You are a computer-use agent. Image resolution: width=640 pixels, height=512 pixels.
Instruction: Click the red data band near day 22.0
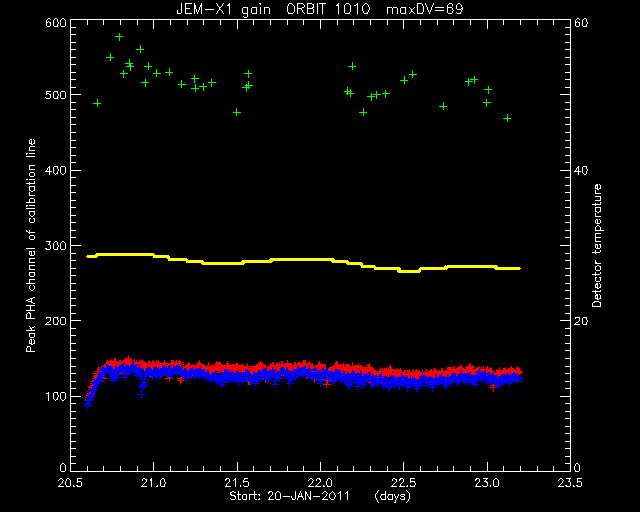tap(321, 367)
